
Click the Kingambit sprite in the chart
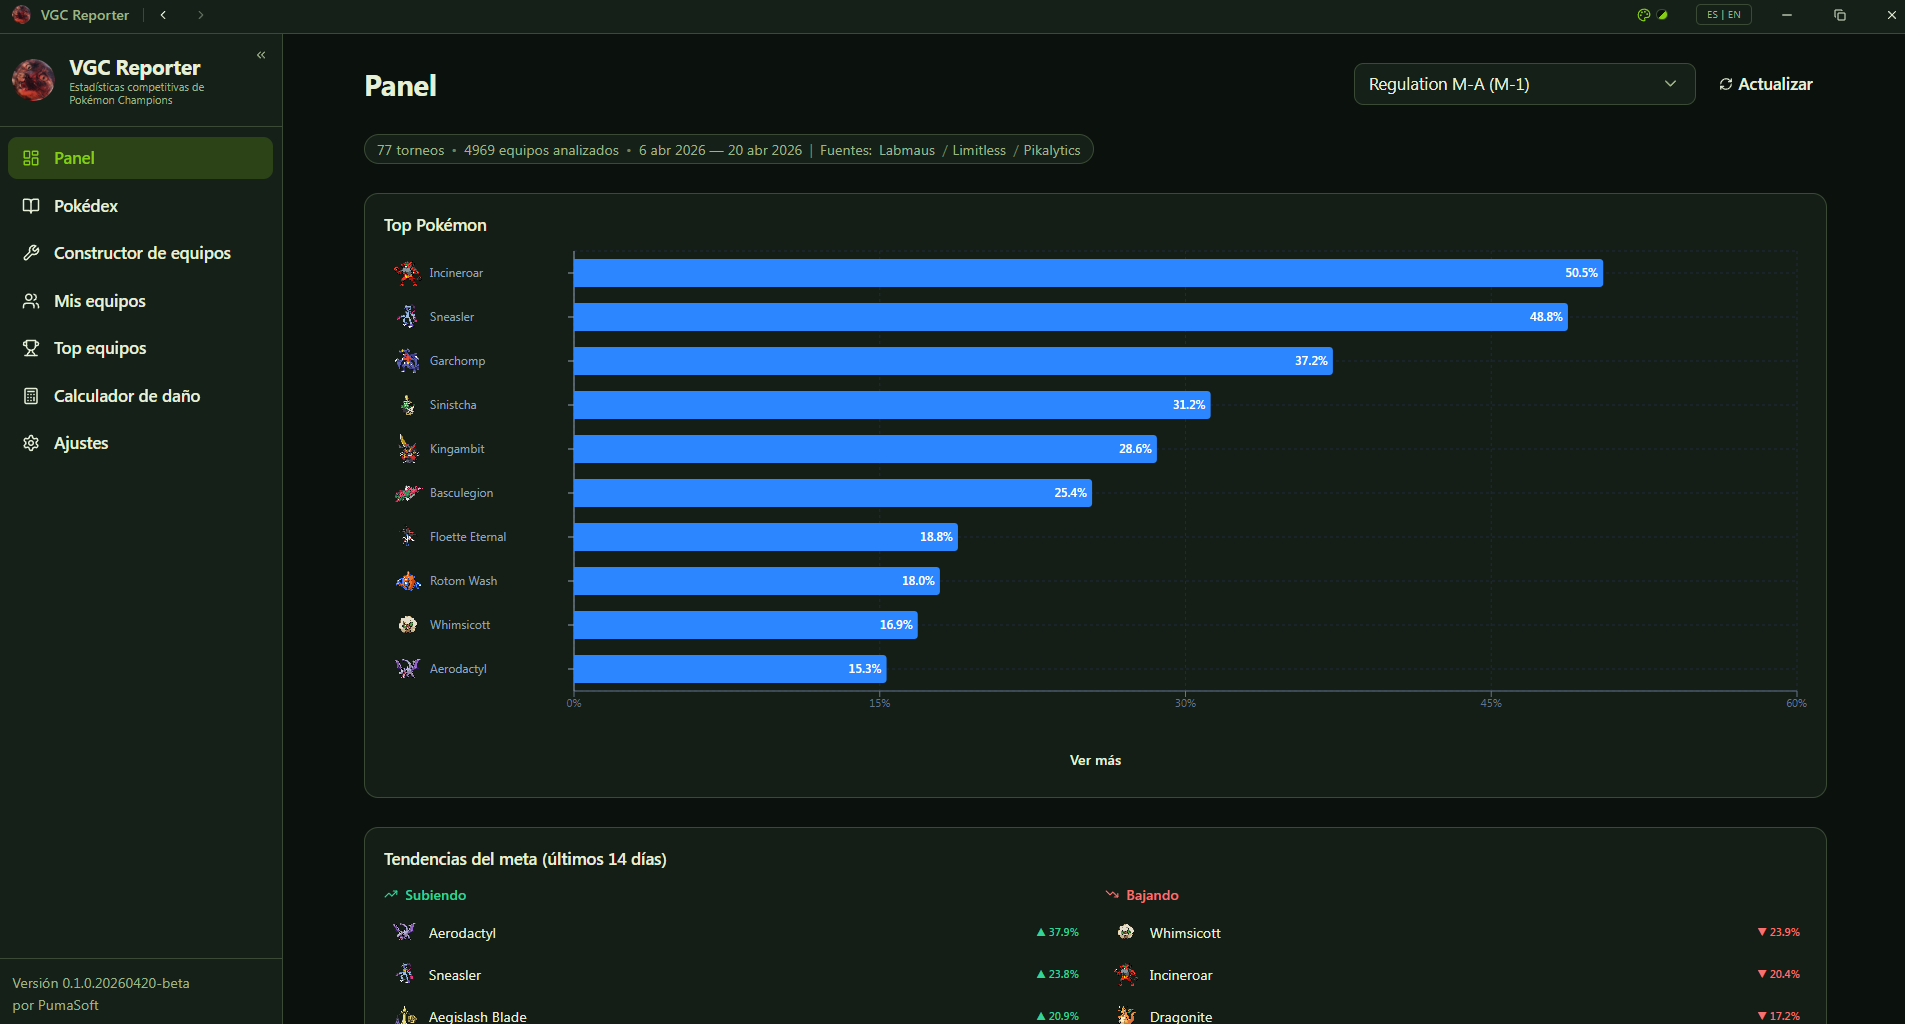(x=407, y=449)
